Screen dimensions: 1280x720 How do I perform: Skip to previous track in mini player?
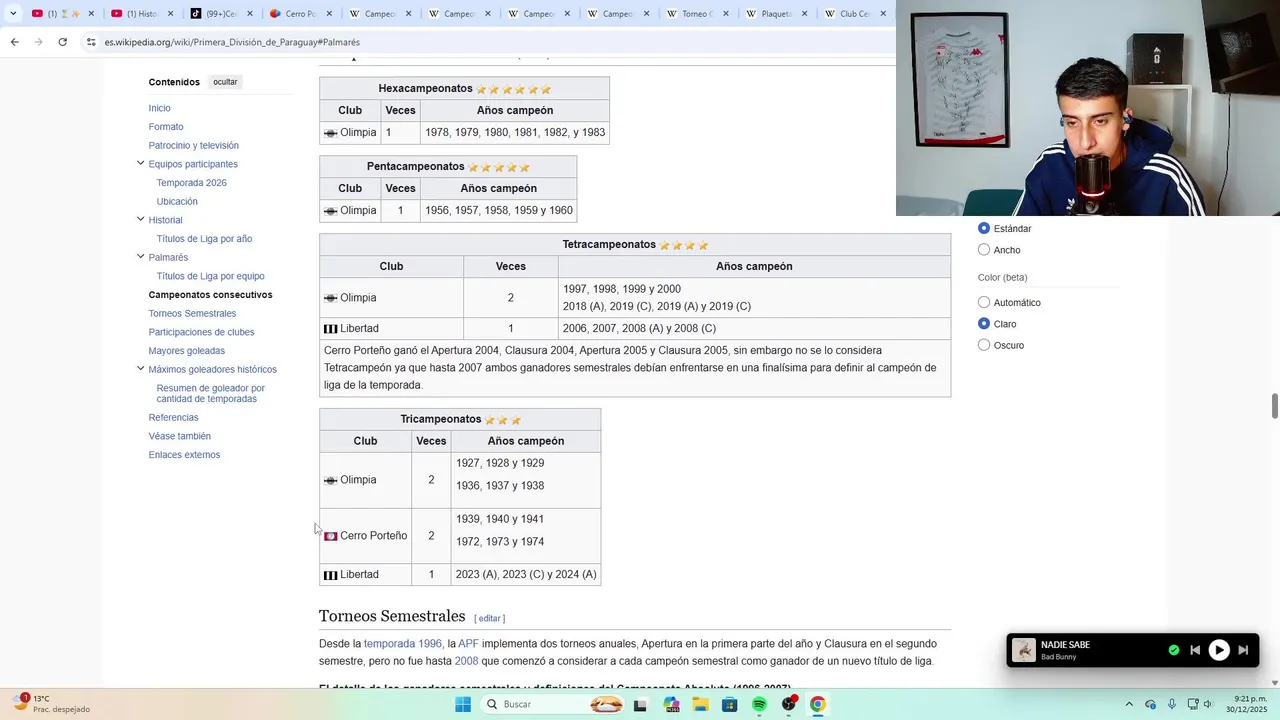(1195, 650)
